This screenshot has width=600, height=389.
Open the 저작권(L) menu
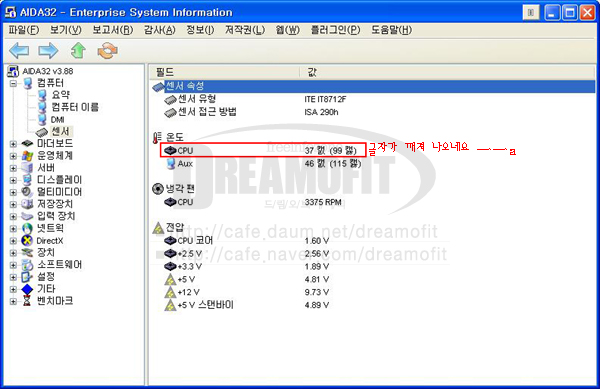[x=245, y=30]
